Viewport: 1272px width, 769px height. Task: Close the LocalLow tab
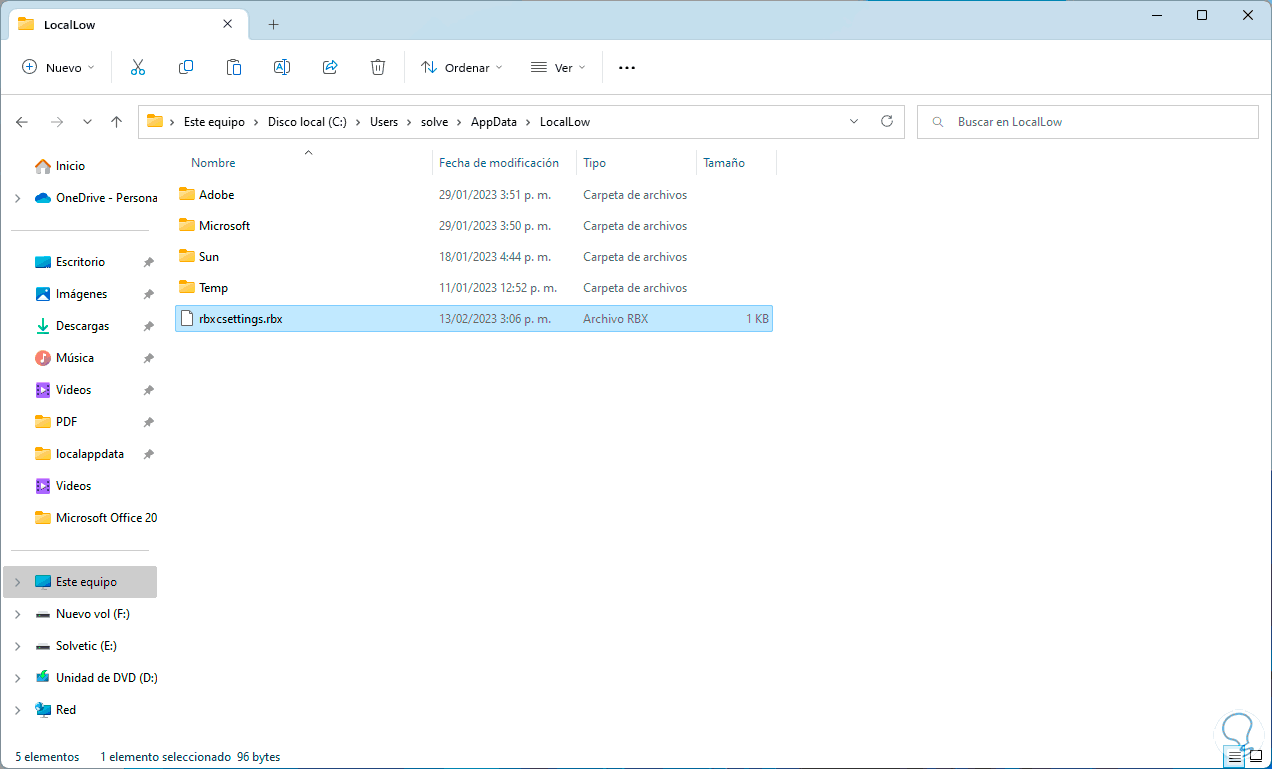coord(228,24)
